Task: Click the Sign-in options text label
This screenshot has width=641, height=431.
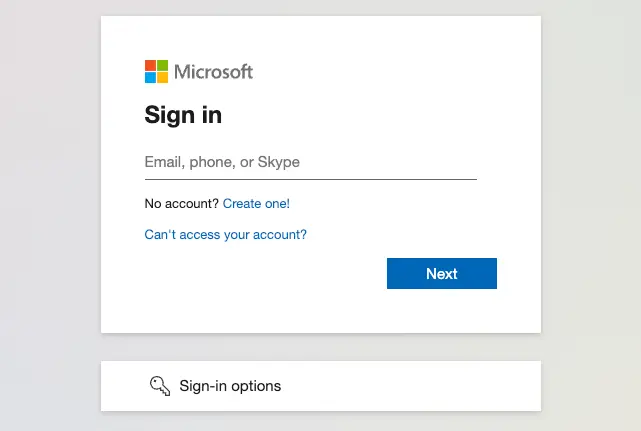Action: (x=230, y=386)
